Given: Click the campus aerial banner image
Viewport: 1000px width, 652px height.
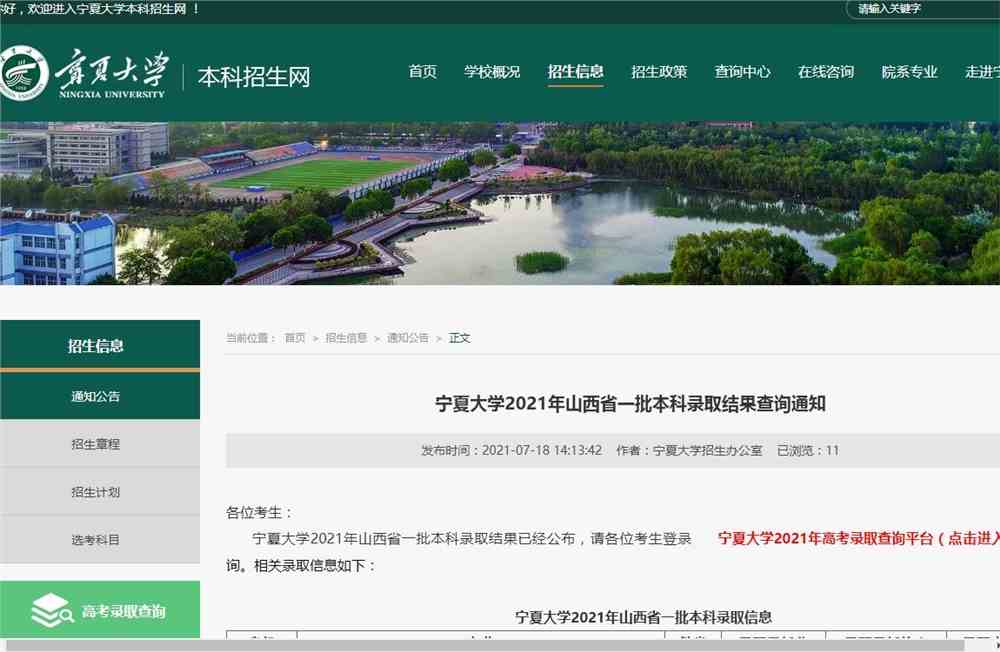Looking at the screenshot, I should 500,203.
